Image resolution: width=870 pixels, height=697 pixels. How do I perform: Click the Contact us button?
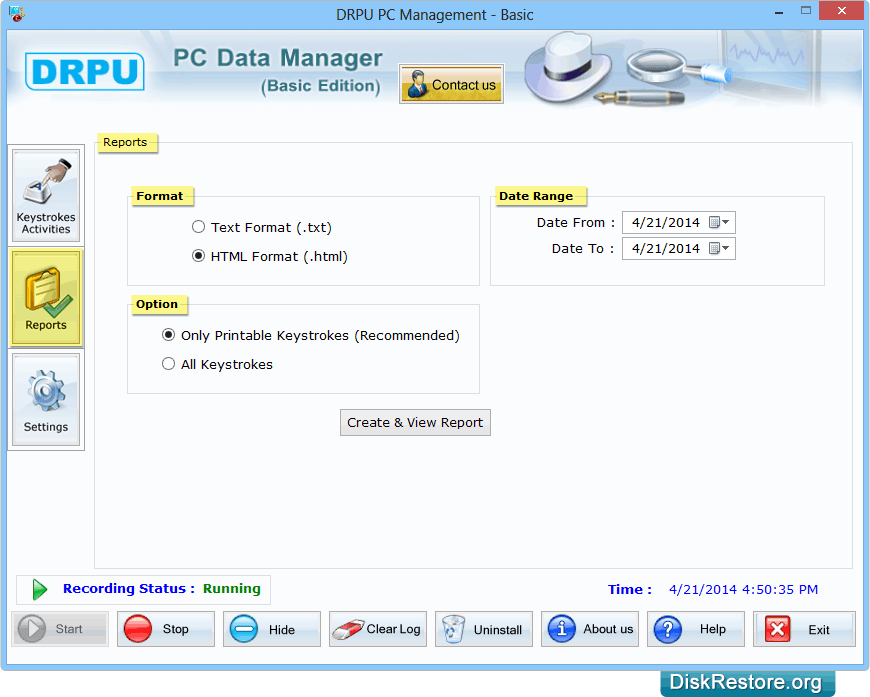coord(451,84)
